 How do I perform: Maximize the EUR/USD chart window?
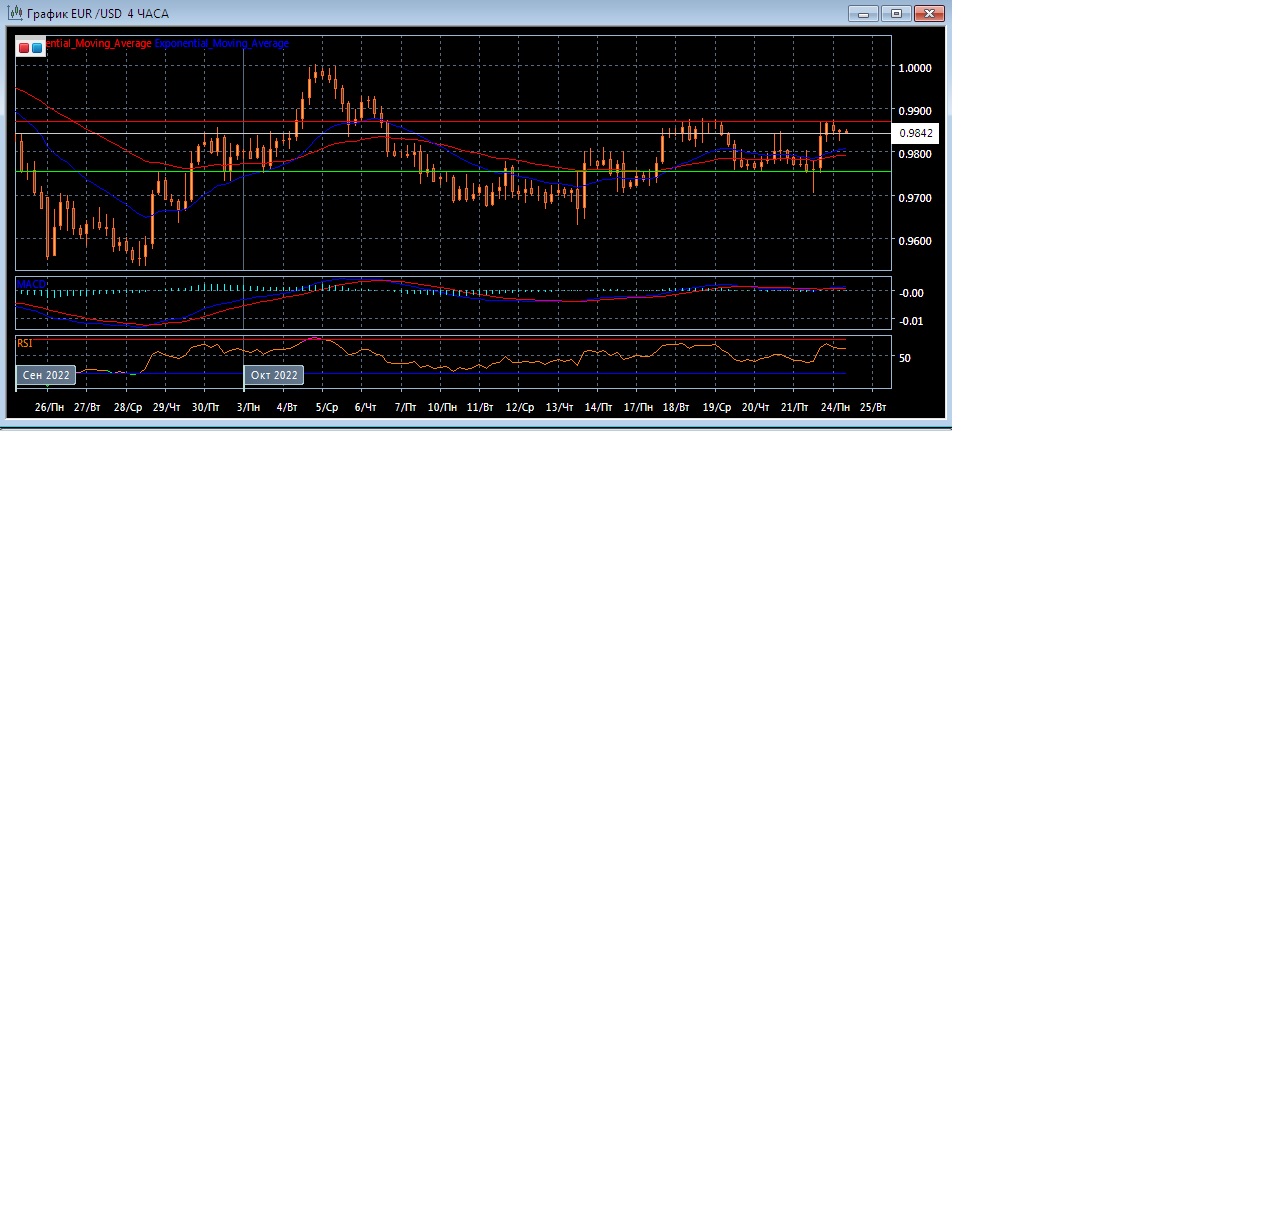click(x=896, y=14)
